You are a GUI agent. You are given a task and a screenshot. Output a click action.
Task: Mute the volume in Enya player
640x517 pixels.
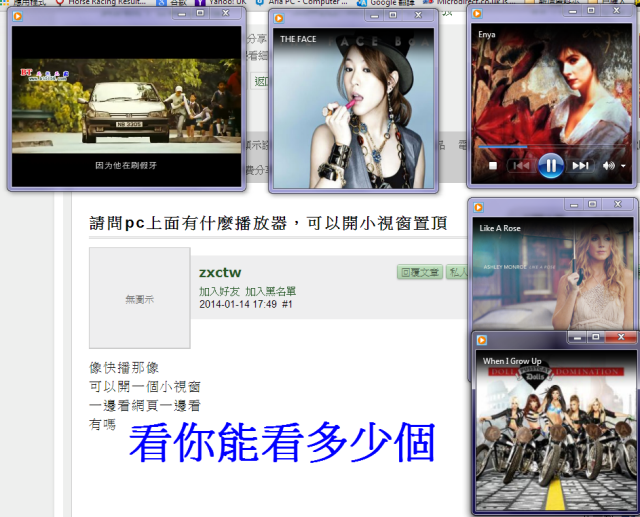pyautogui.click(x=608, y=166)
